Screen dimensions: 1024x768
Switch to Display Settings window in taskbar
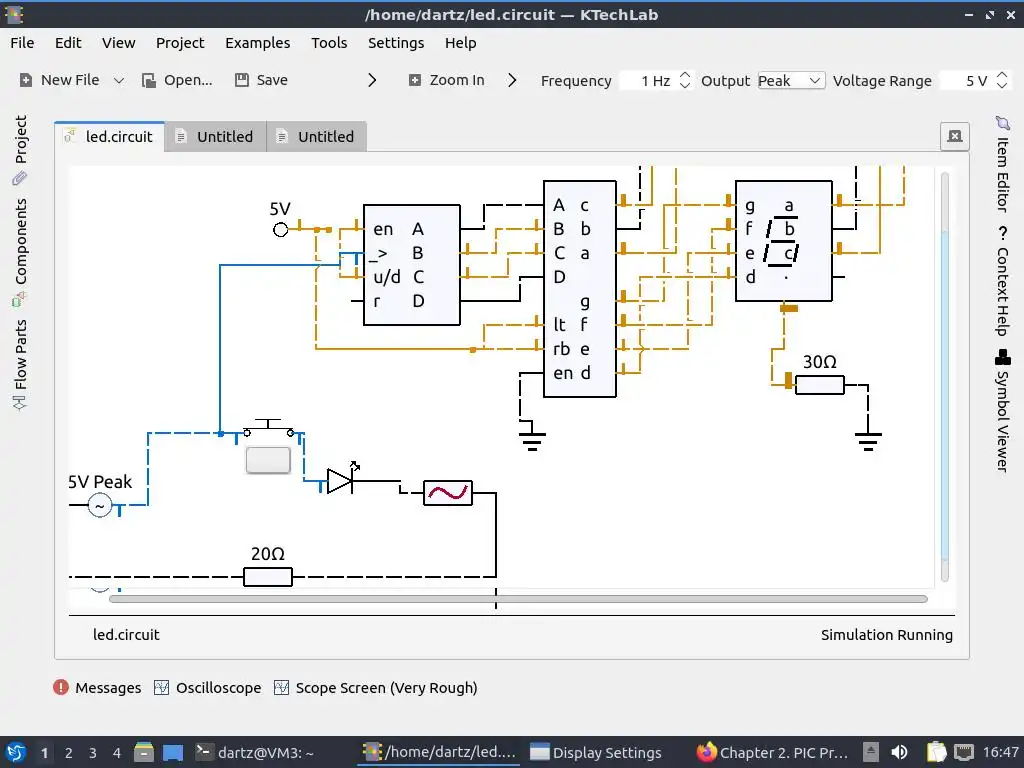[595, 753]
